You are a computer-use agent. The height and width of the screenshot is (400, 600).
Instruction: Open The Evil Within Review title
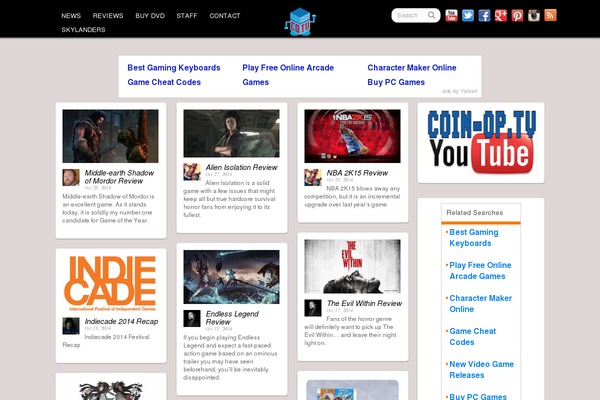click(364, 303)
